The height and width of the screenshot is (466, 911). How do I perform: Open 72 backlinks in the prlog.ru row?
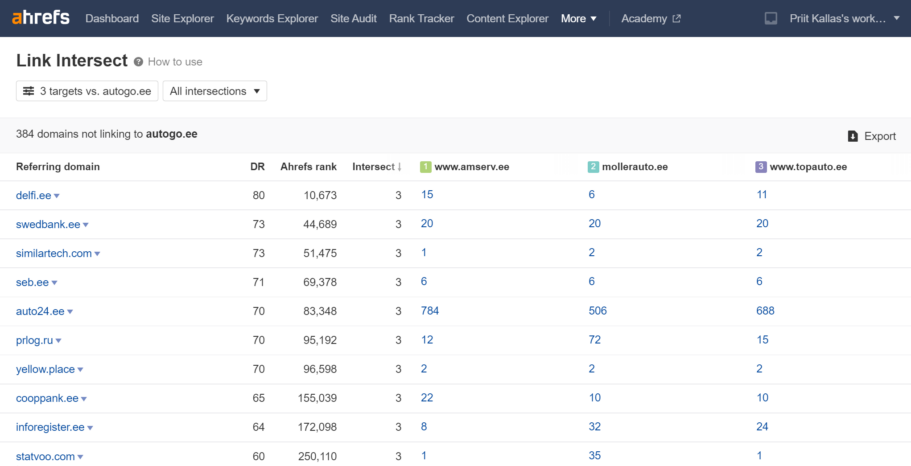coord(594,339)
